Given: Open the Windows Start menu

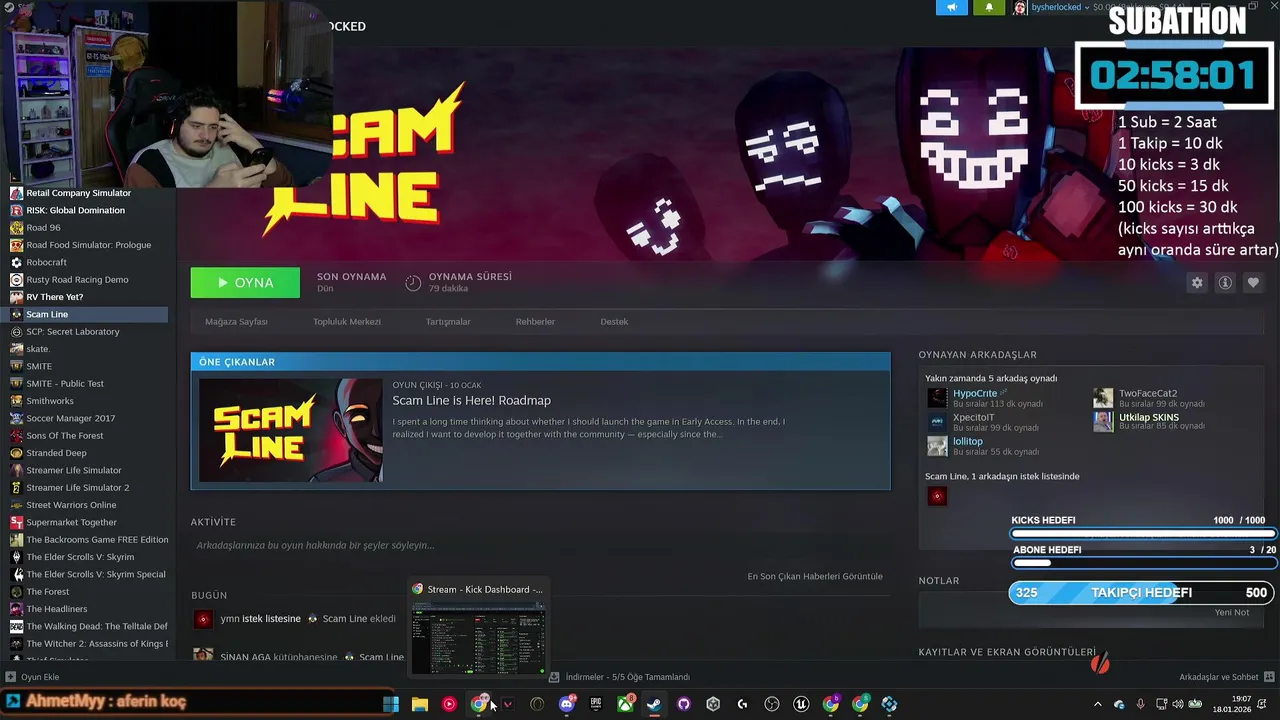Looking at the screenshot, I should [x=391, y=704].
